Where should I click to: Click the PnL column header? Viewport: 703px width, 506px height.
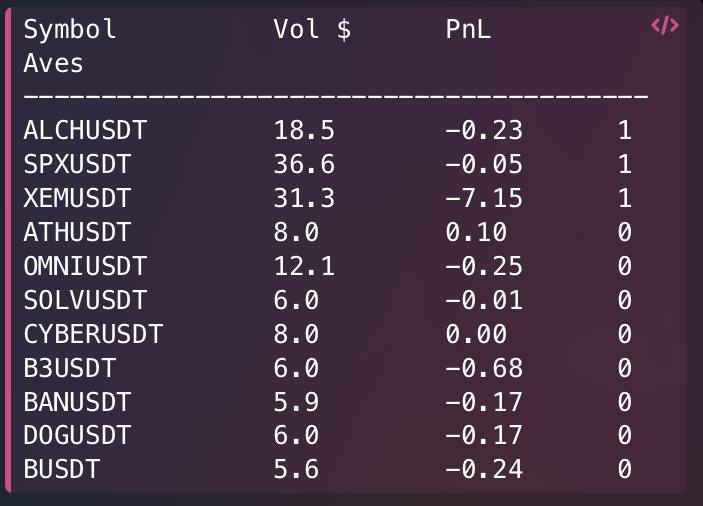click(x=468, y=30)
